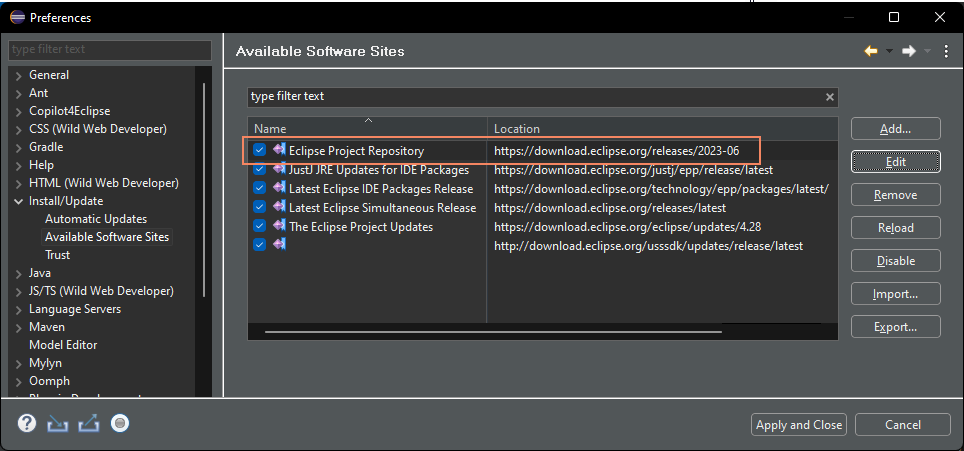Select the usssdk/updates/release/latest location cell

click(649, 245)
